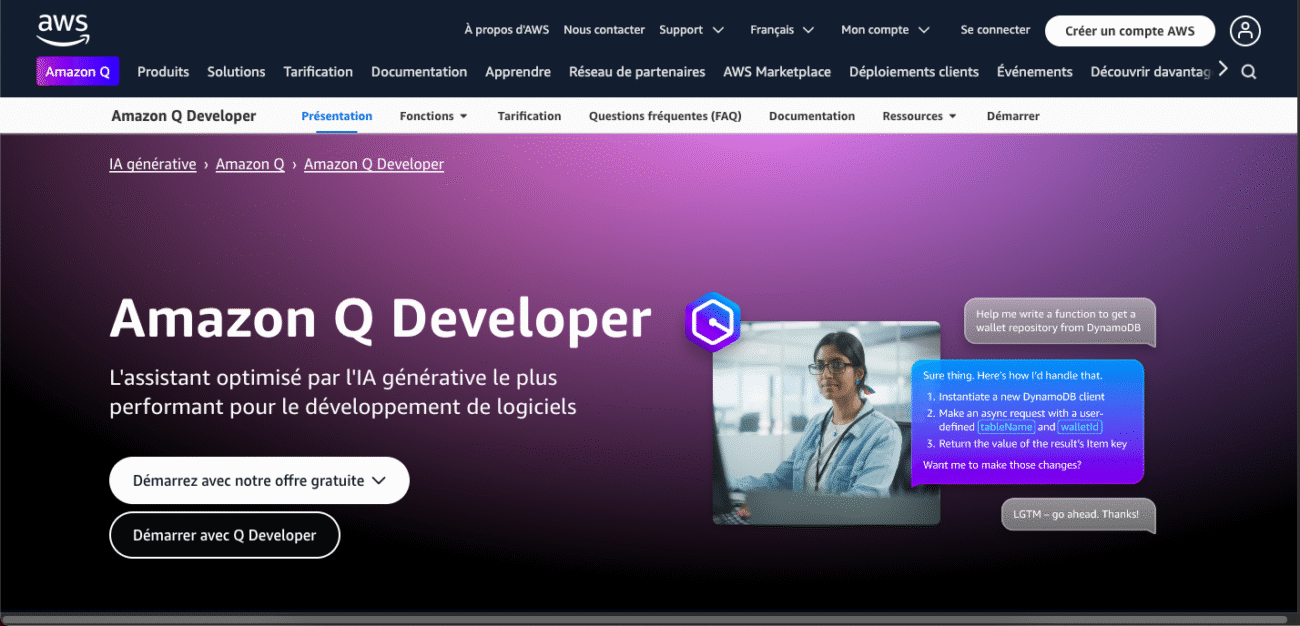The width and height of the screenshot is (1300, 626).
Task: Select the Présentation tab
Action: [x=337, y=116]
